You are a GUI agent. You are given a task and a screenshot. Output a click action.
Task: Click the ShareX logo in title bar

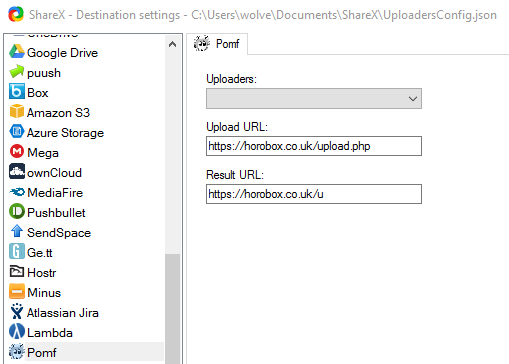pos(16,14)
